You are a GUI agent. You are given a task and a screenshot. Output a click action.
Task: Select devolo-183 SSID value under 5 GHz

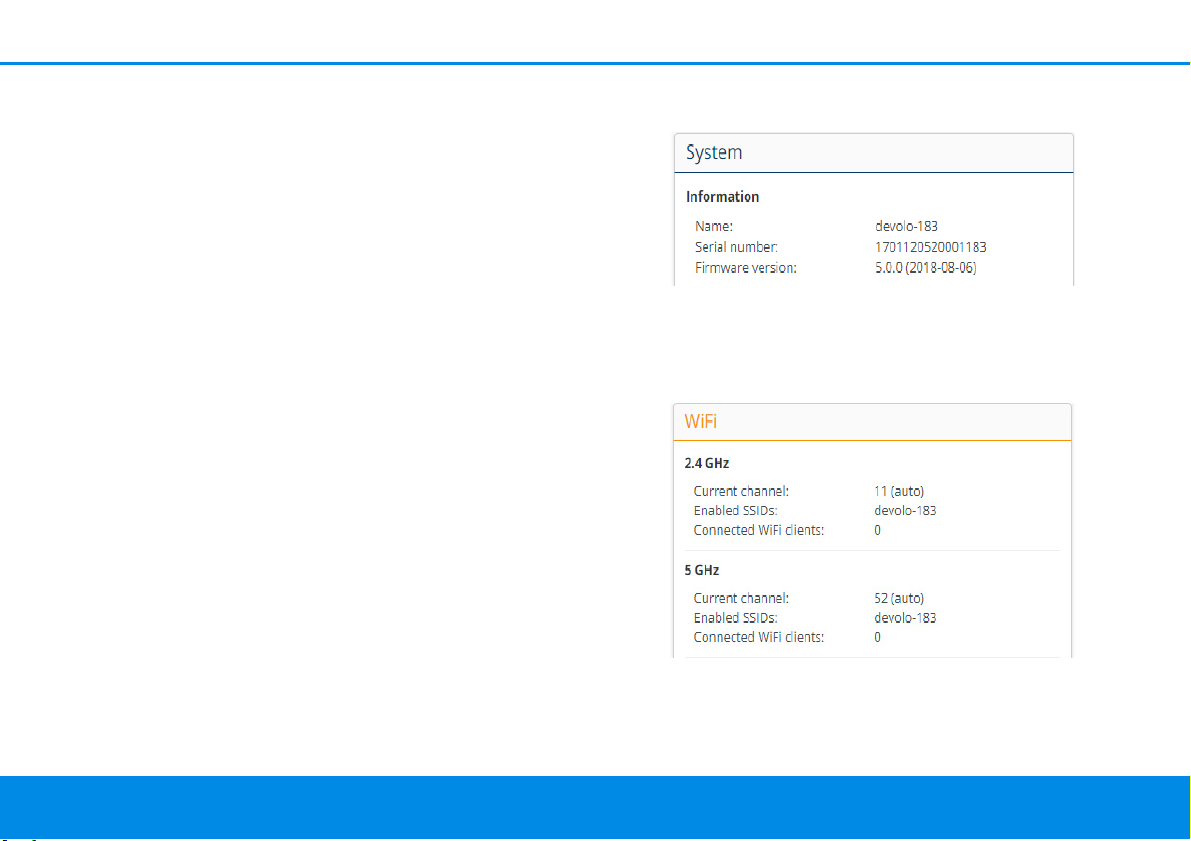point(905,618)
